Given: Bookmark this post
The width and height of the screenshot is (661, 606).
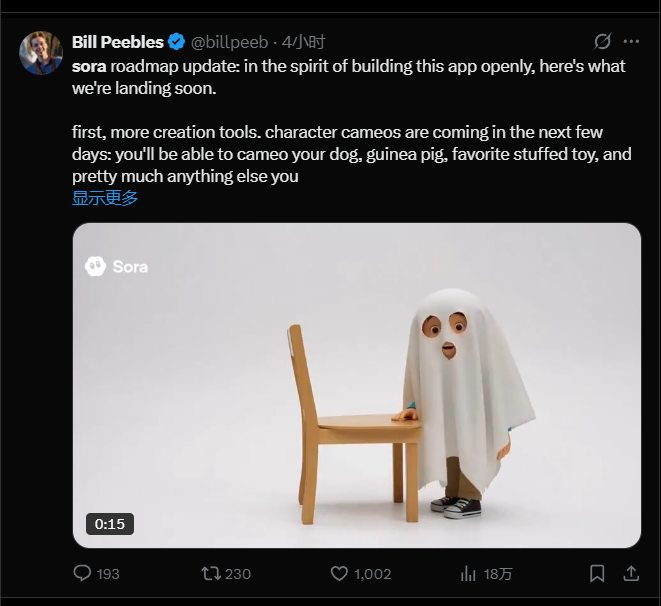Looking at the screenshot, I should pyautogui.click(x=597, y=574).
